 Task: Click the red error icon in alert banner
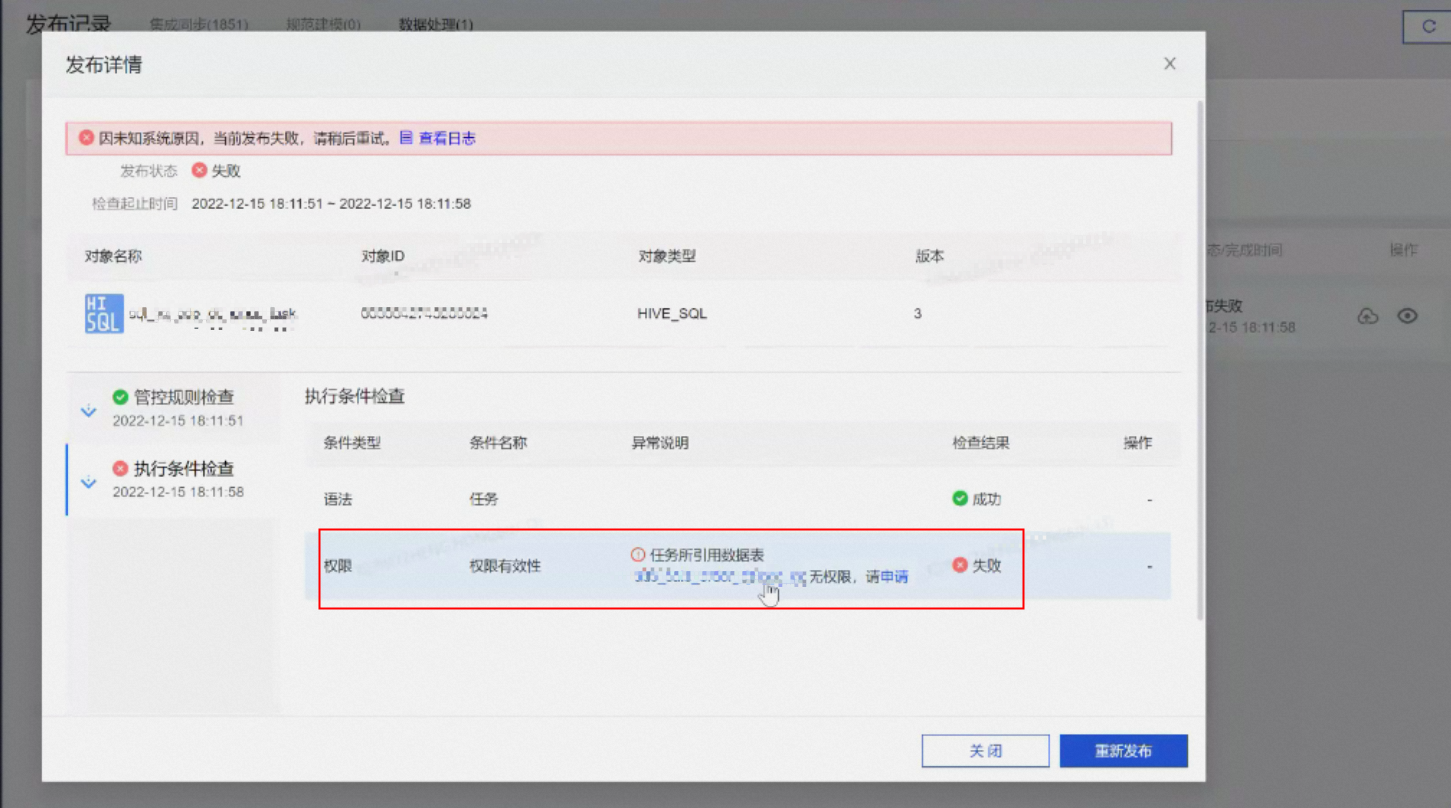[x=87, y=138]
